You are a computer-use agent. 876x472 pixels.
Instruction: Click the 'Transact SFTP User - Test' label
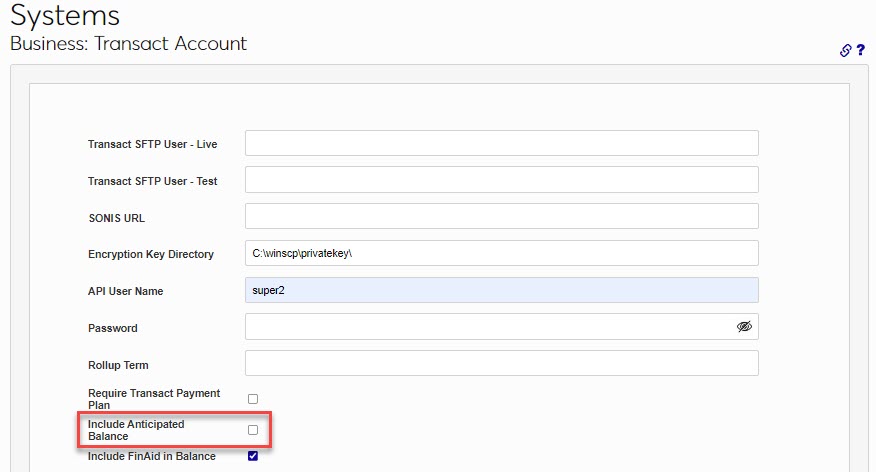click(153, 181)
